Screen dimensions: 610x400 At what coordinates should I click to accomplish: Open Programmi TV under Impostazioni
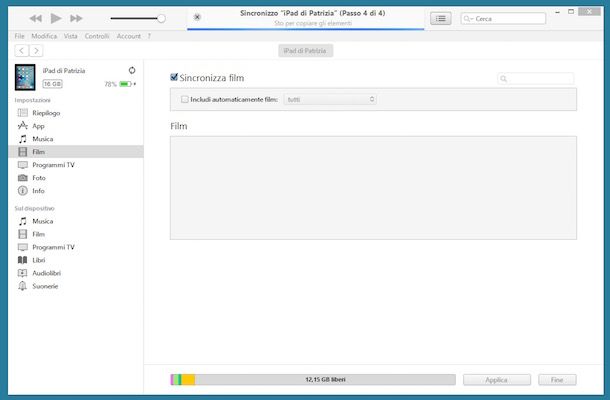pos(76,165)
